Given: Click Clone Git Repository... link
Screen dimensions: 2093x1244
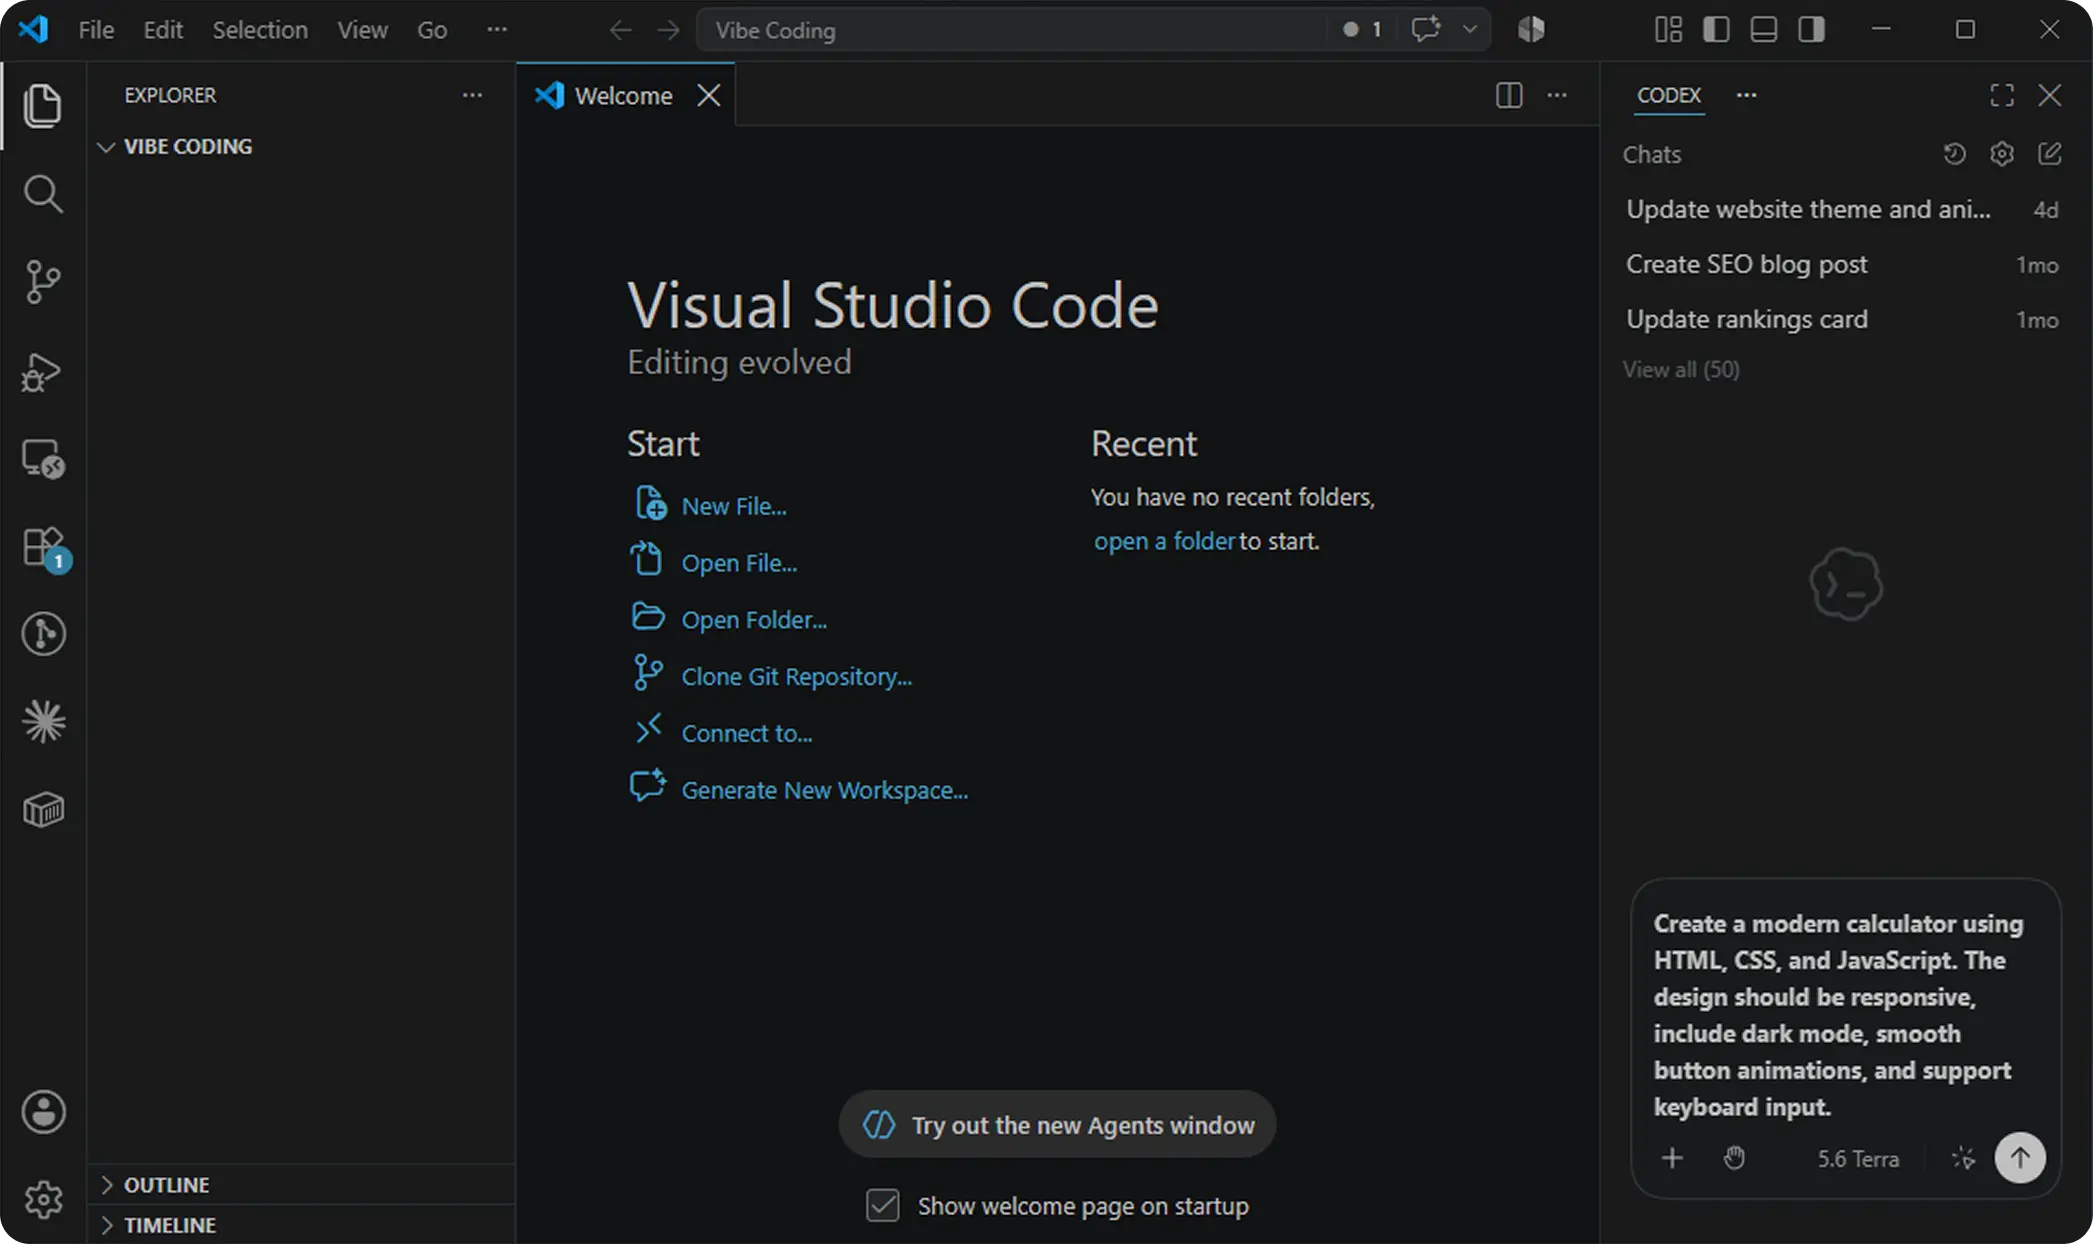Looking at the screenshot, I should click(x=796, y=677).
